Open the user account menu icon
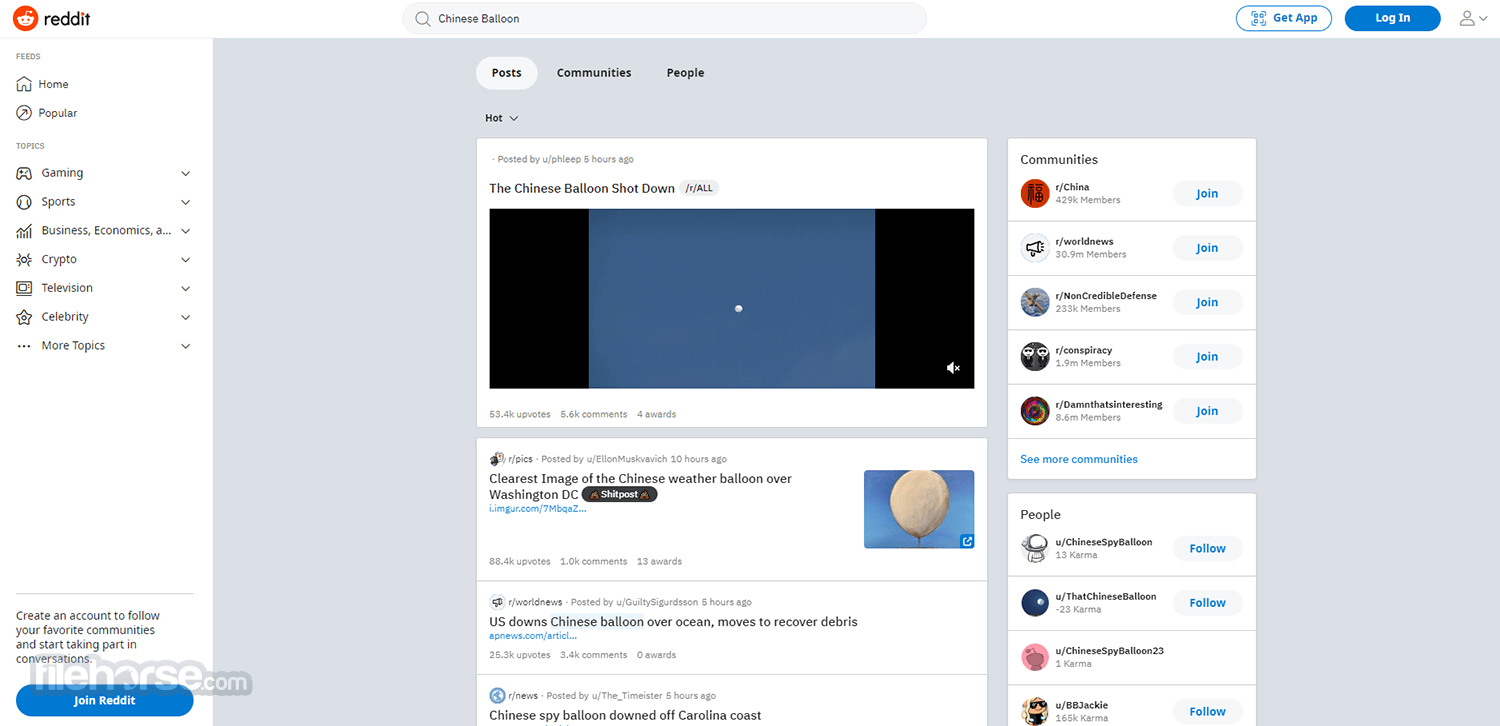This screenshot has height=726, width=1500. (1467, 18)
